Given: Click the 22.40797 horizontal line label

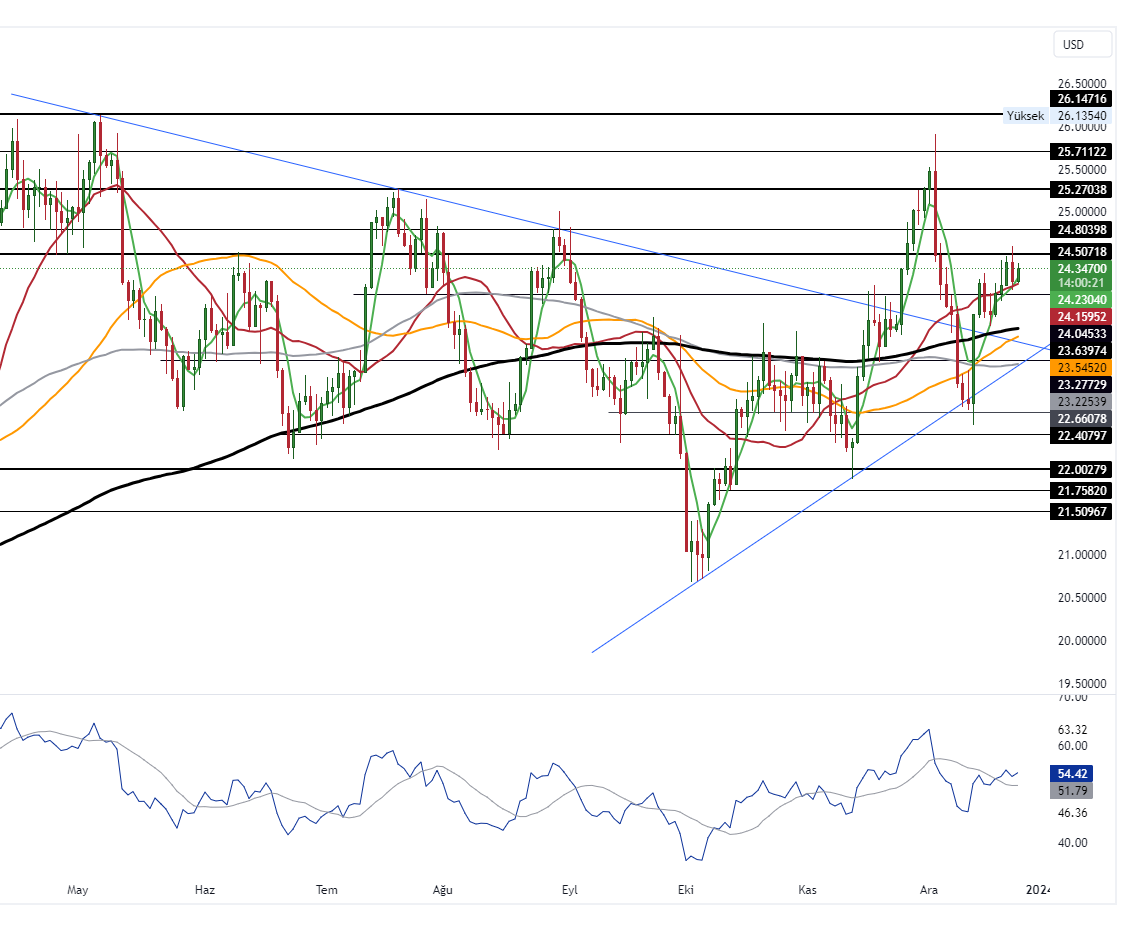Looking at the screenshot, I should [x=1081, y=436].
